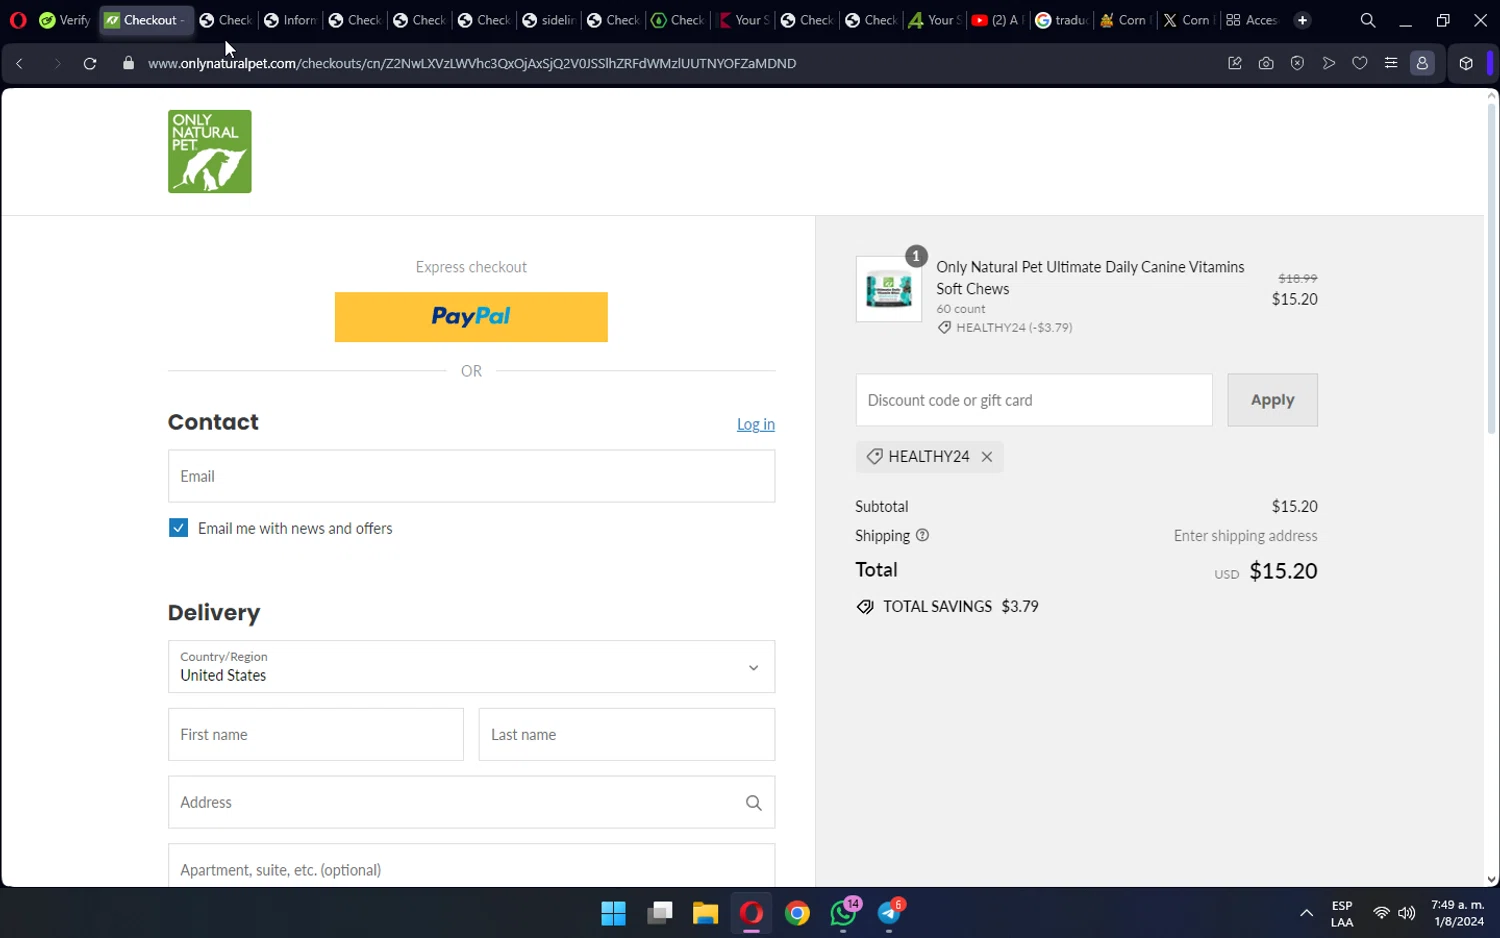
Task: Click the Discount code or gift card field
Action: coord(1034,400)
